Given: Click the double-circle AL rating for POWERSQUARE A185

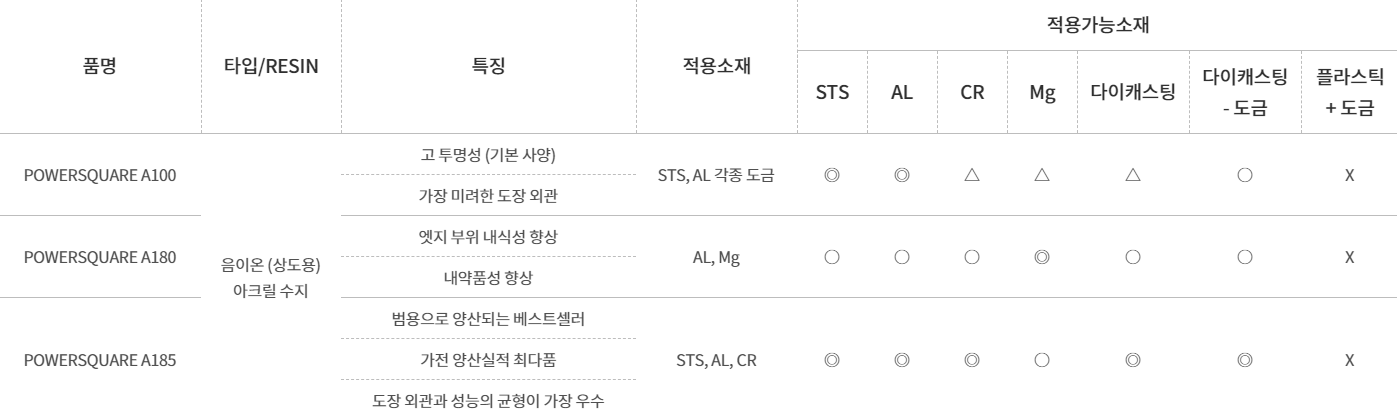Looking at the screenshot, I should pos(901,360).
